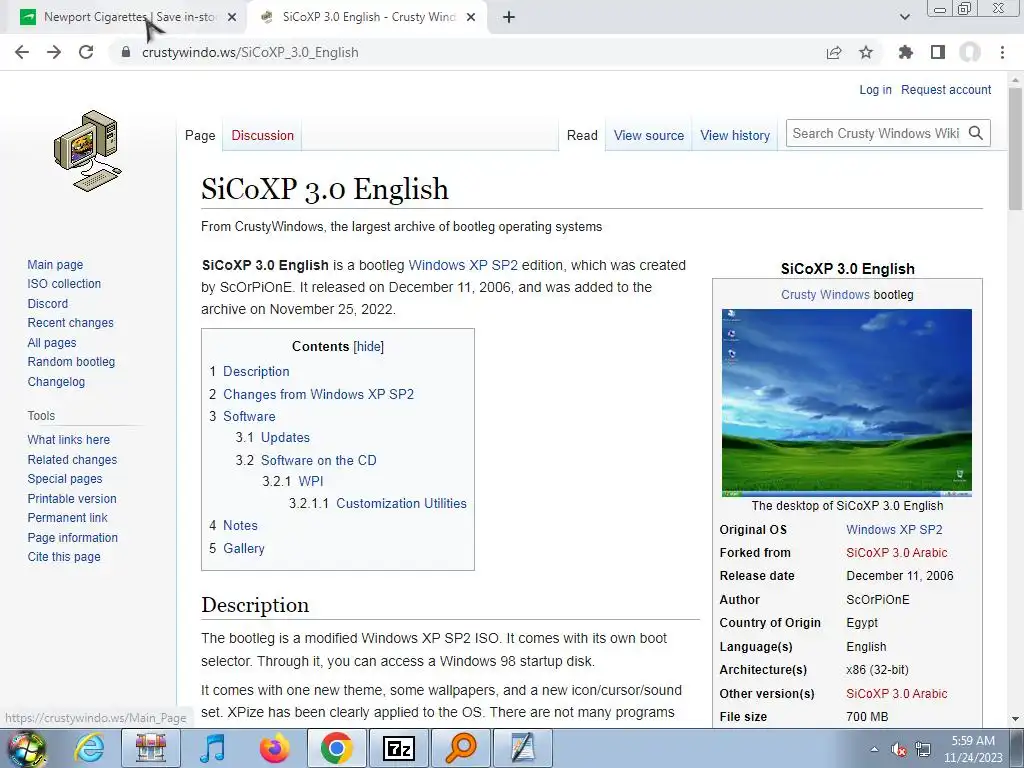Click the page vertical scrollbar thumb

(1015, 148)
